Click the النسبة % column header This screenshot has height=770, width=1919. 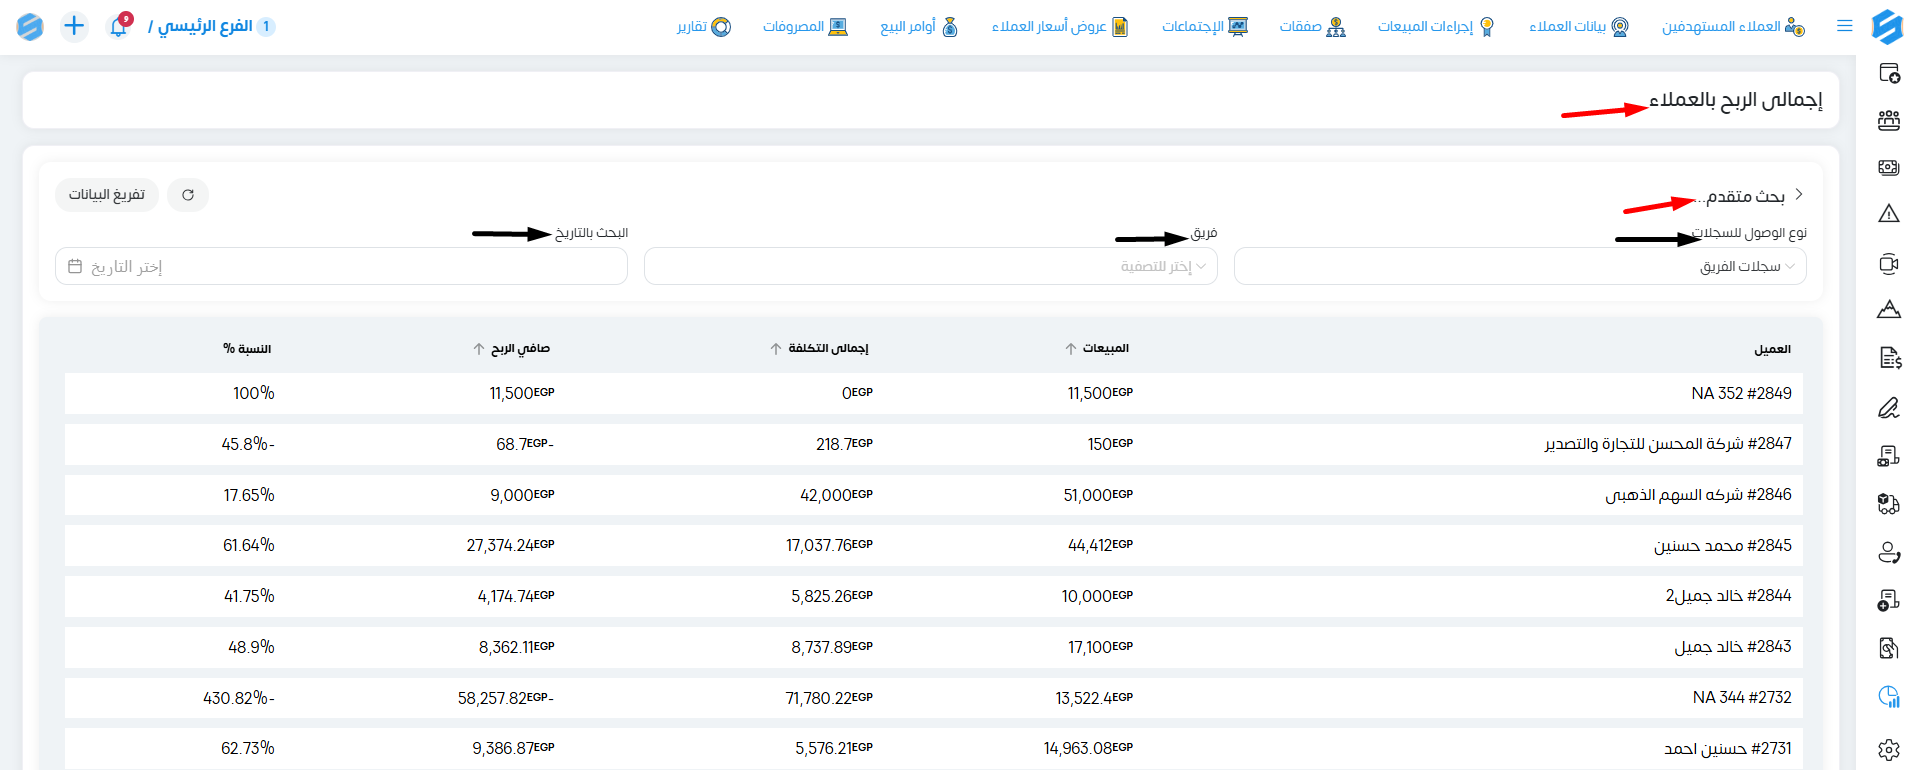tap(247, 349)
